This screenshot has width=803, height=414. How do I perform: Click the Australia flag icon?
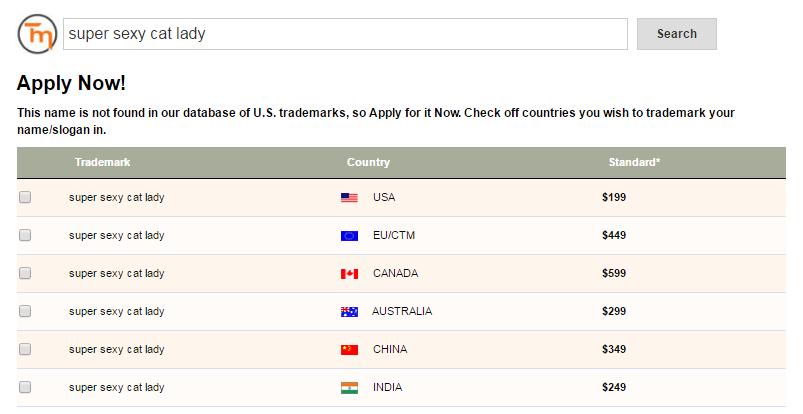349,312
